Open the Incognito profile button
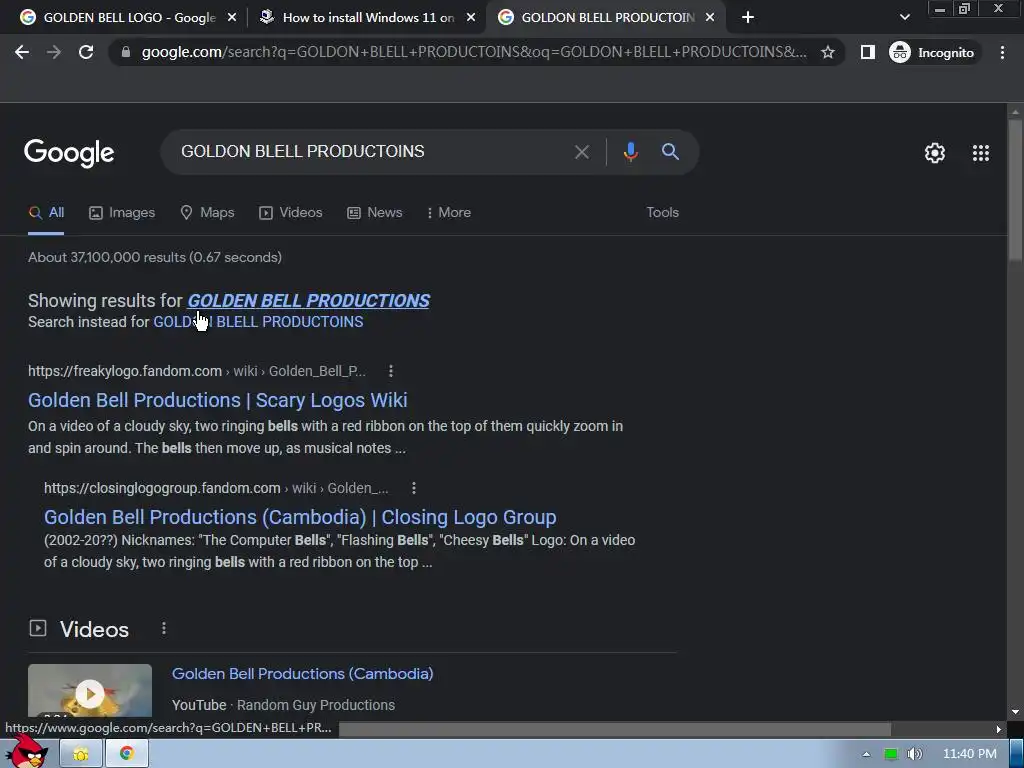Screen dimensions: 1024x768 coord(933,52)
